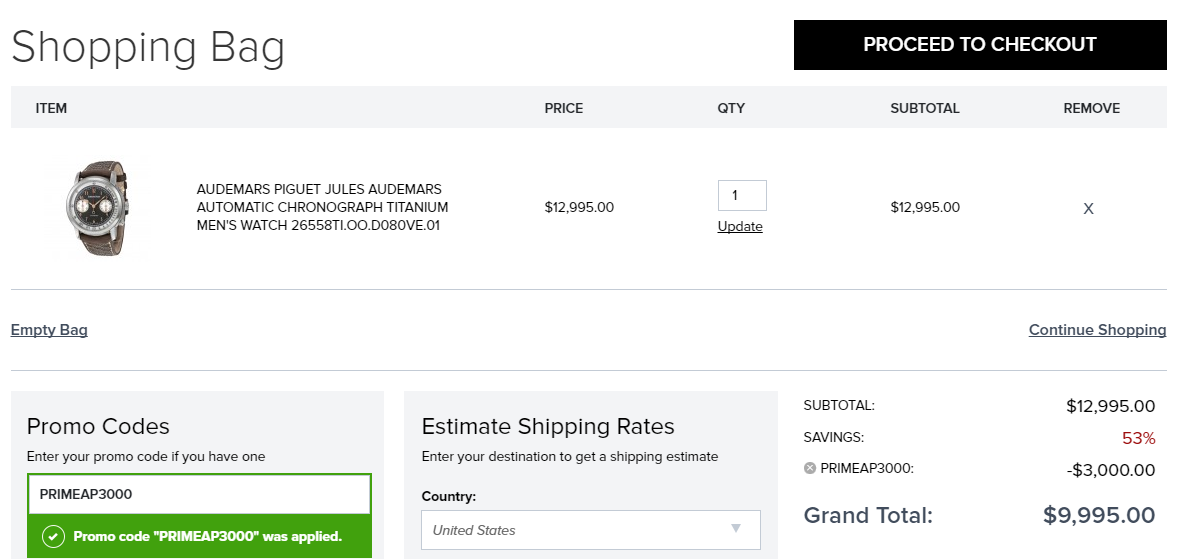Click the quantity input field
Image resolution: width=1188 pixels, height=559 pixels.
742,195
